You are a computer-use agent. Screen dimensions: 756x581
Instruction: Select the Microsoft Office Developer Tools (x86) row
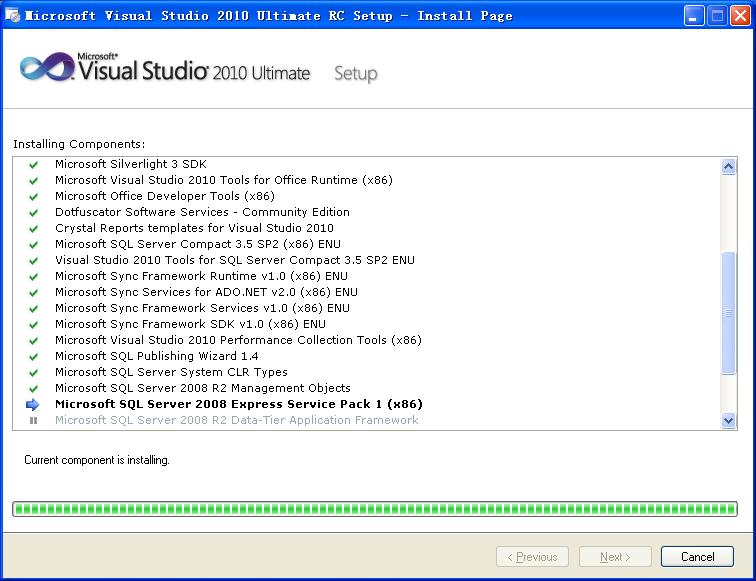click(165, 196)
